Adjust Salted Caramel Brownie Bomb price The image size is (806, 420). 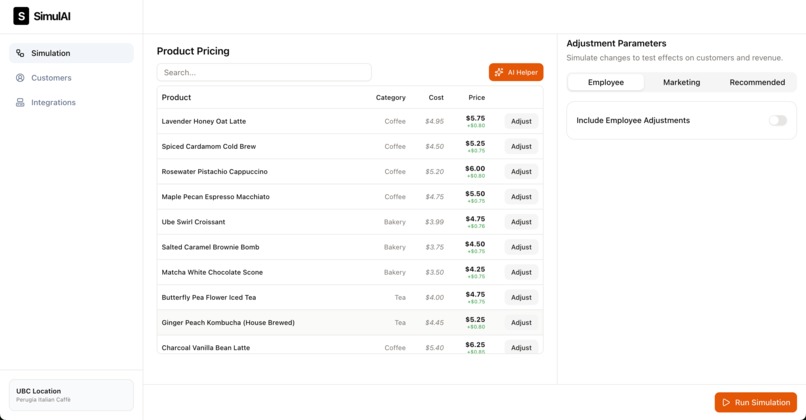coord(521,247)
